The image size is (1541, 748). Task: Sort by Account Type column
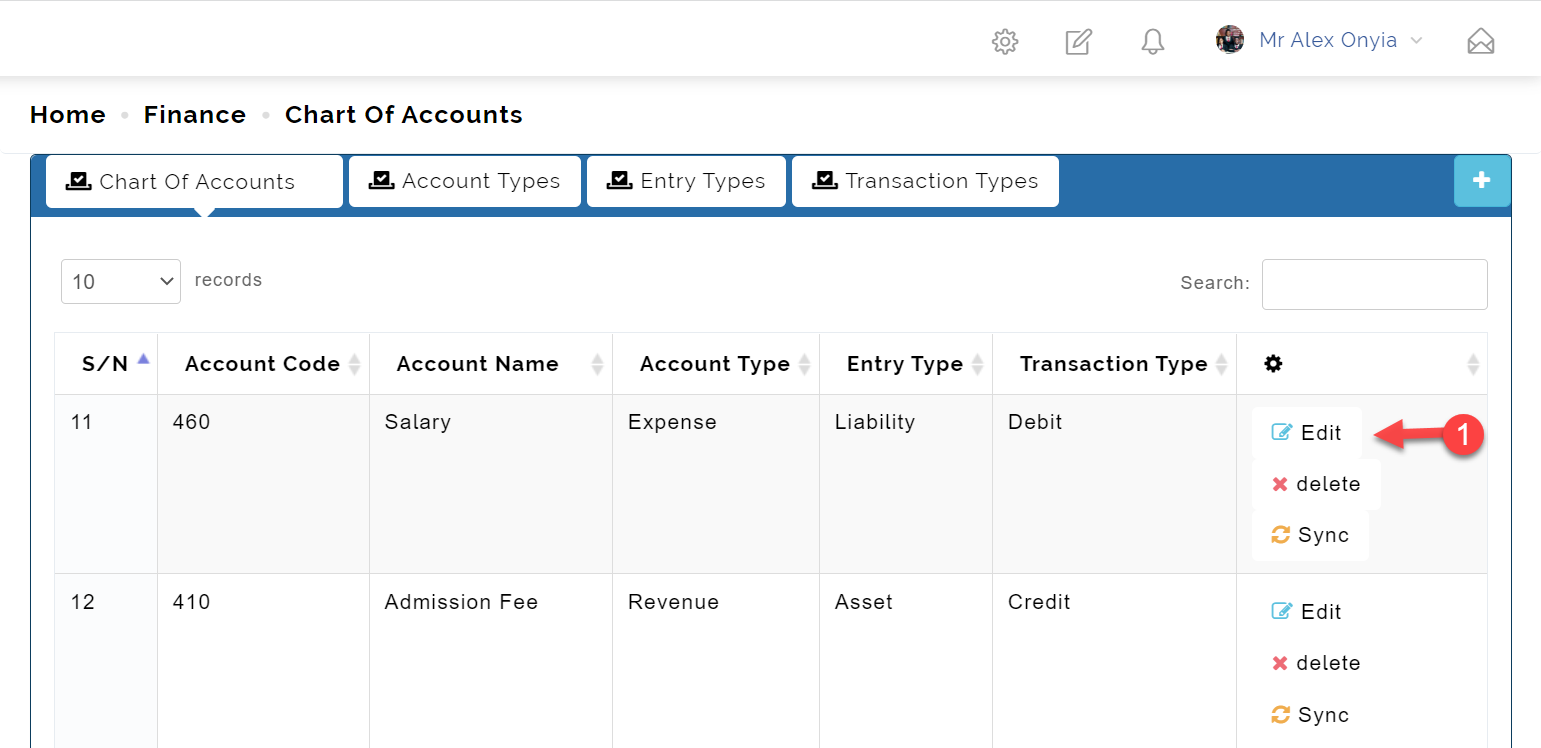716,364
